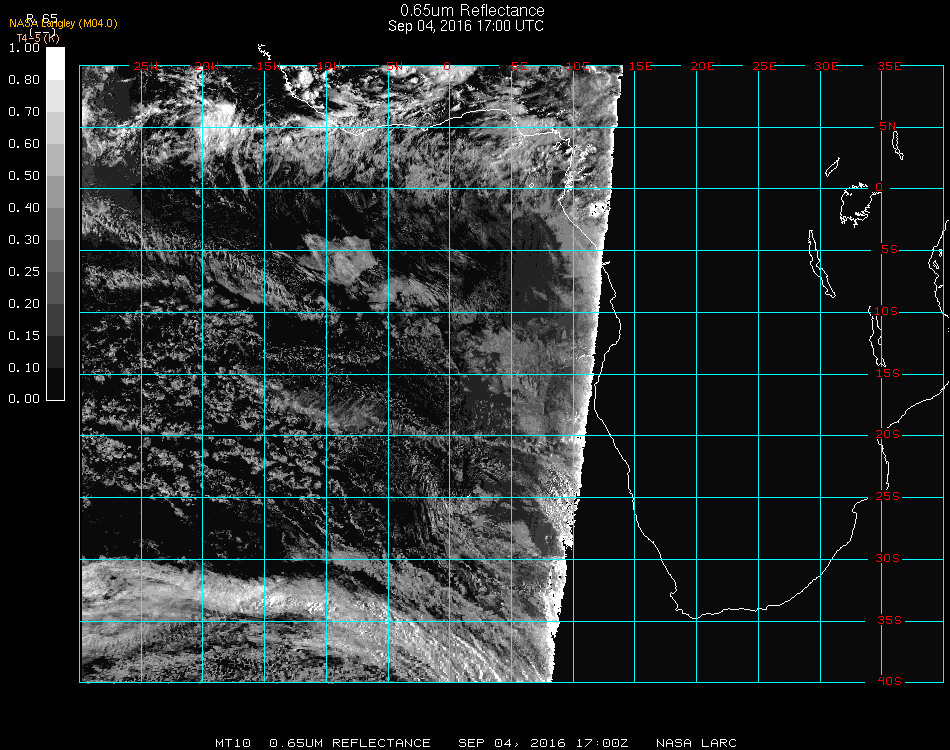Select the 0.80 color bar value
This screenshot has width=950, height=750.
click(x=24, y=79)
